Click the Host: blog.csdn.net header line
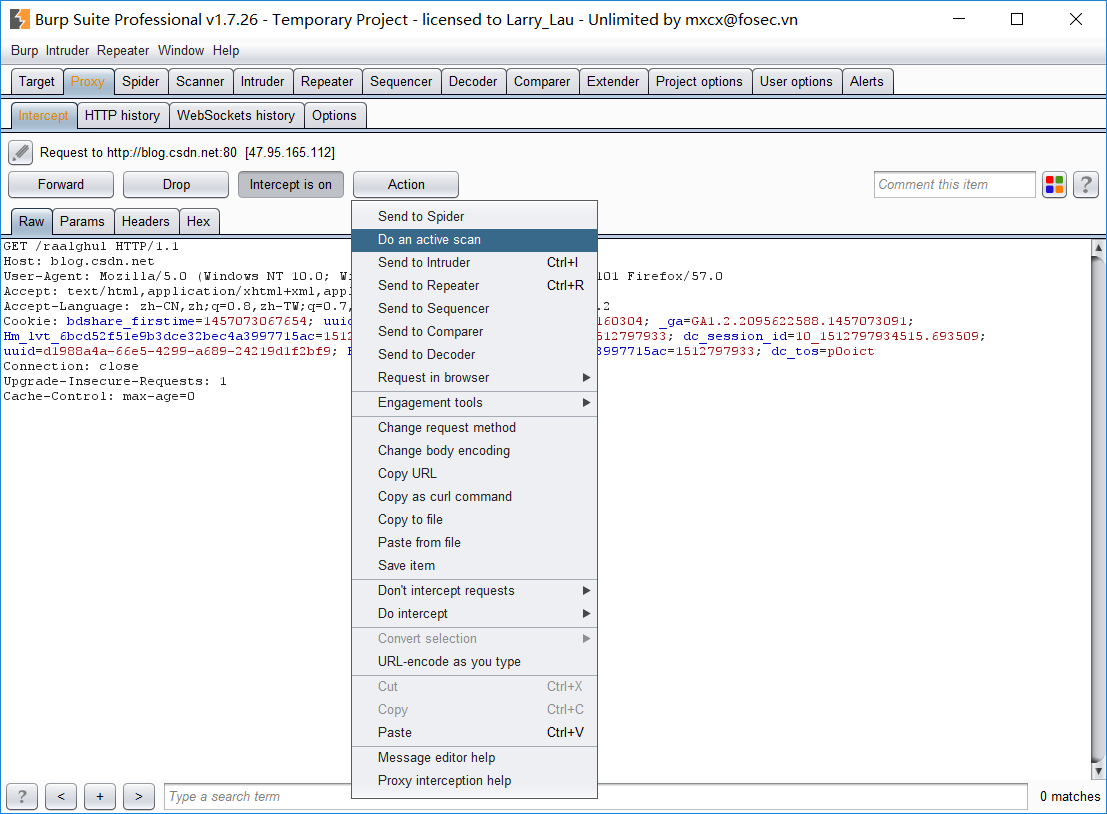Image resolution: width=1107 pixels, height=814 pixels. click(78, 261)
